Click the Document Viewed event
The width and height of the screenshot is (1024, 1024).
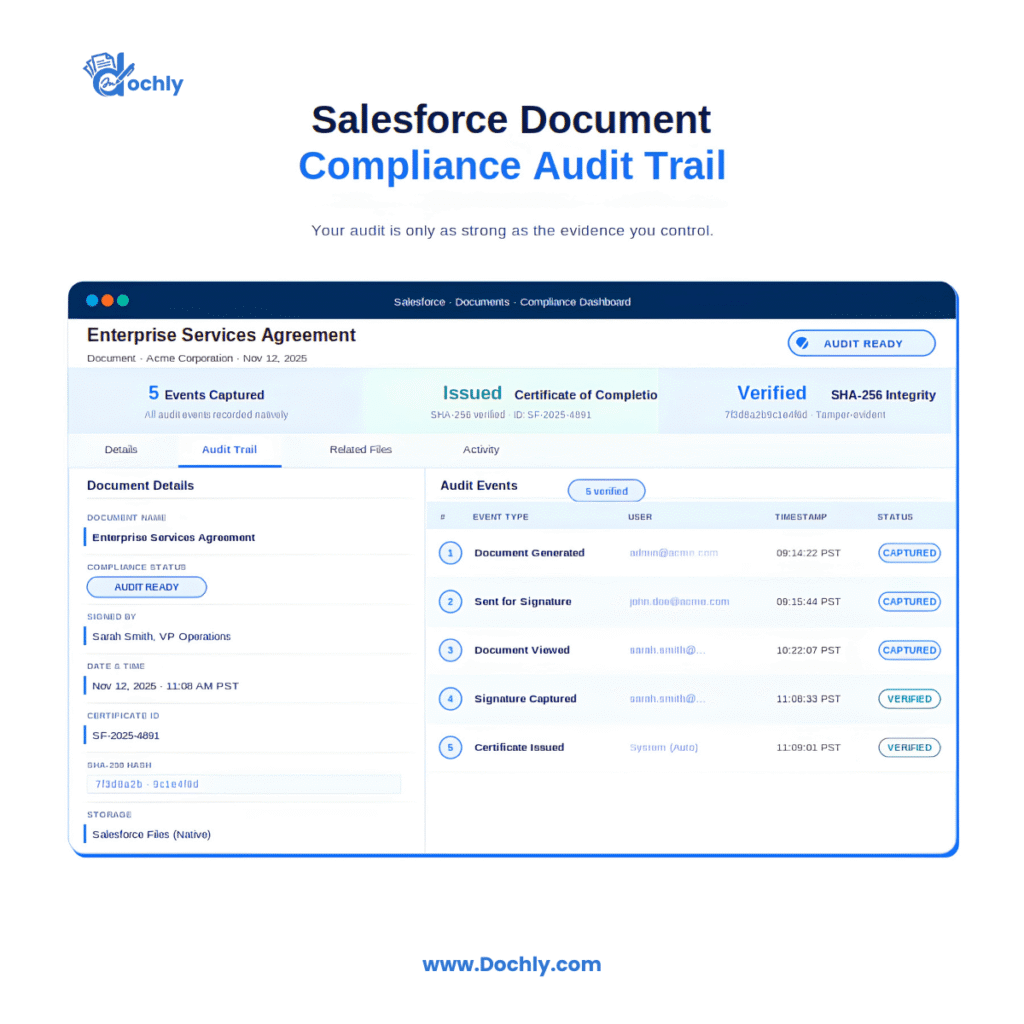tap(522, 650)
